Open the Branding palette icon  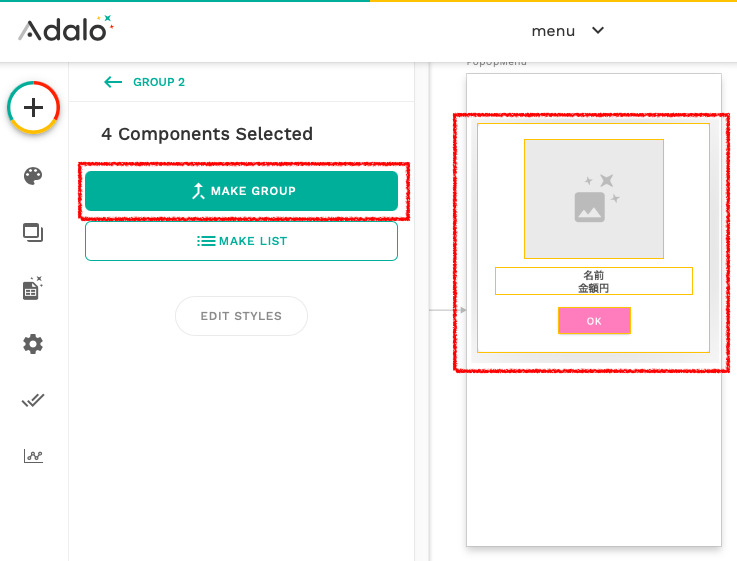click(x=33, y=176)
